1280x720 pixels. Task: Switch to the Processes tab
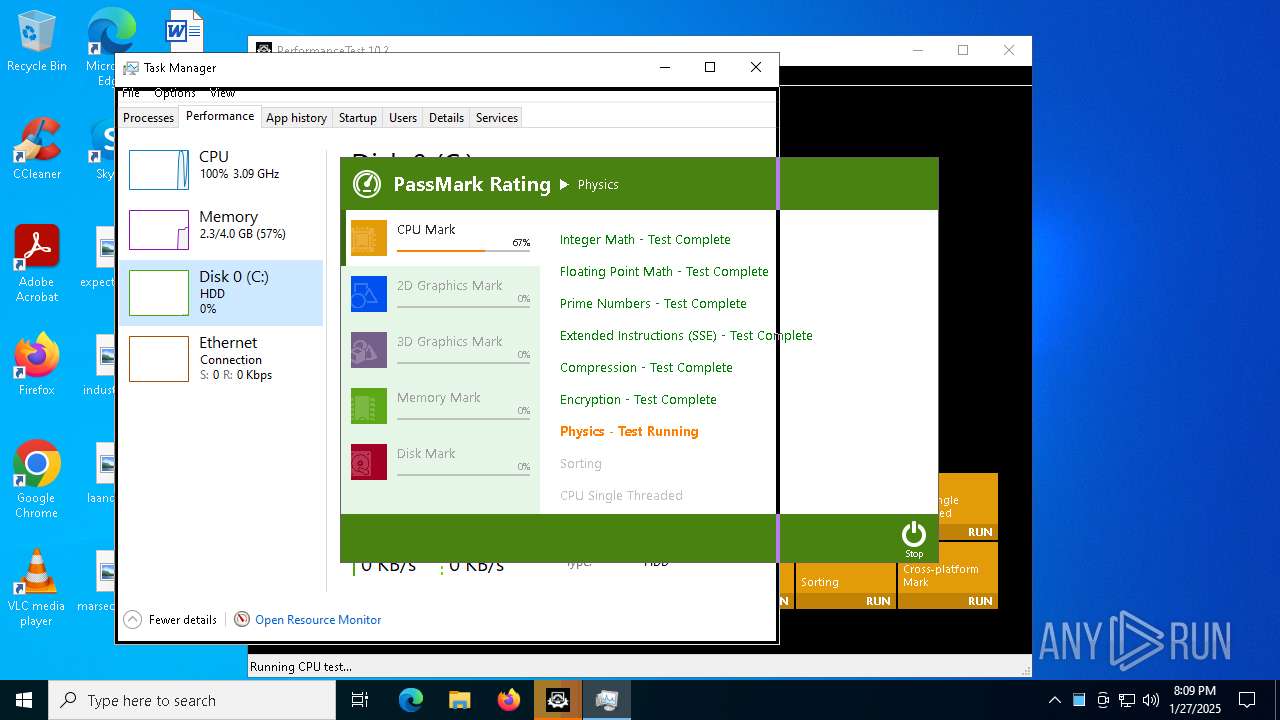(x=149, y=118)
